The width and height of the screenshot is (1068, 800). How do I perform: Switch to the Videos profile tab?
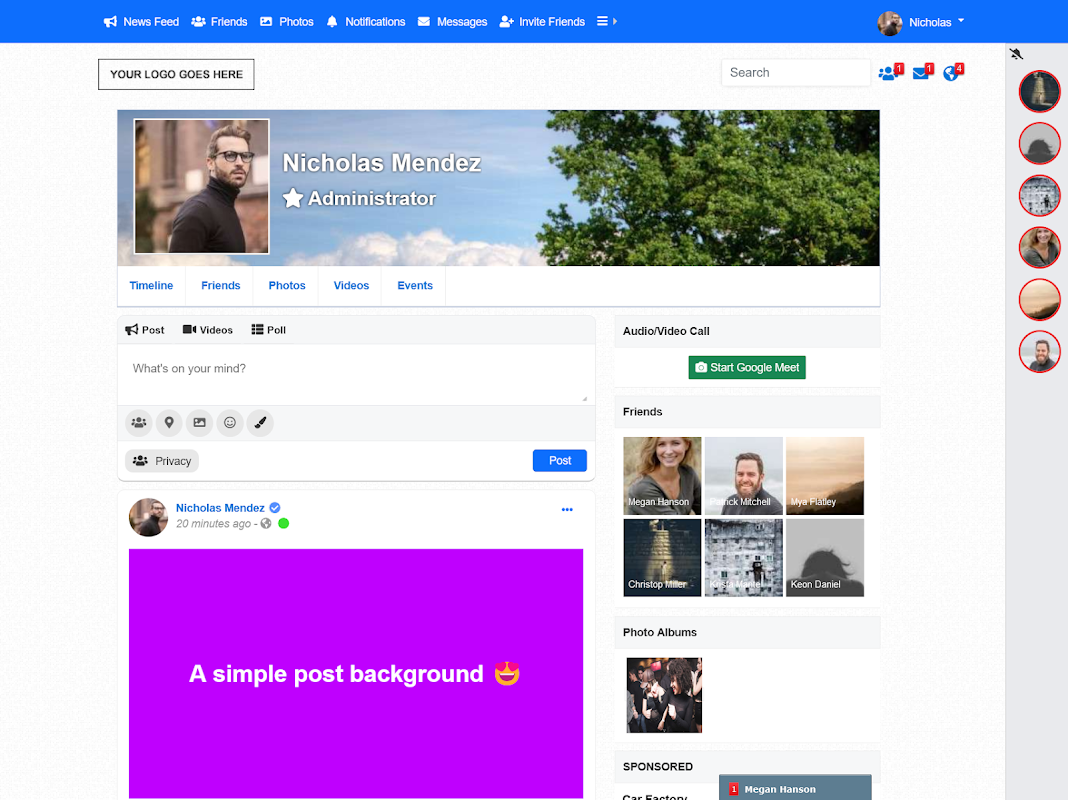(351, 285)
